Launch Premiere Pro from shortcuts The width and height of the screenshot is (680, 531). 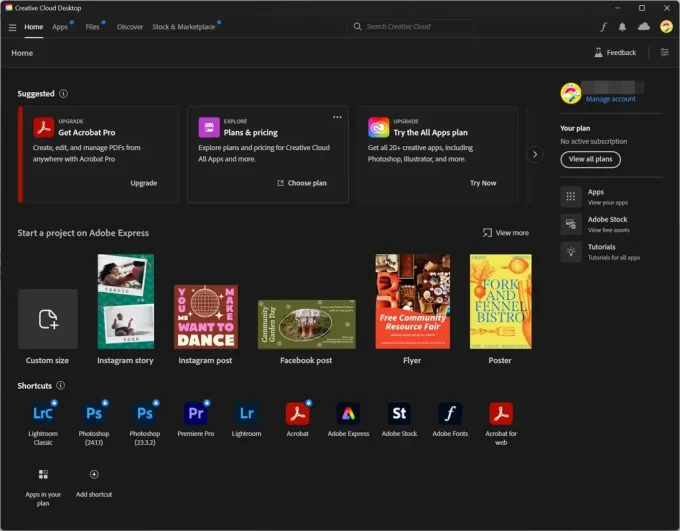[196, 414]
